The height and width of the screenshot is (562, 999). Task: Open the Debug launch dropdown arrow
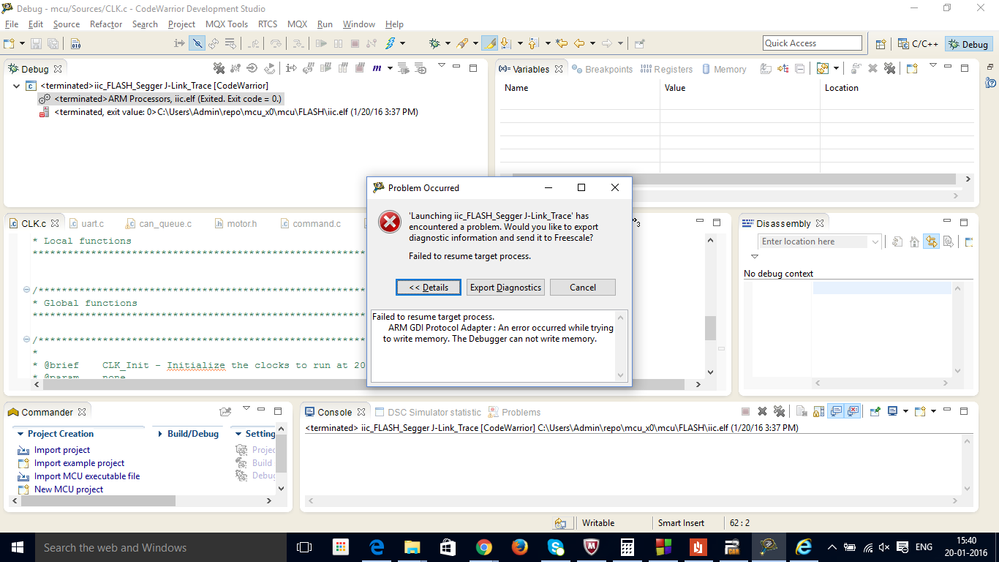pyautogui.click(x=447, y=43)
